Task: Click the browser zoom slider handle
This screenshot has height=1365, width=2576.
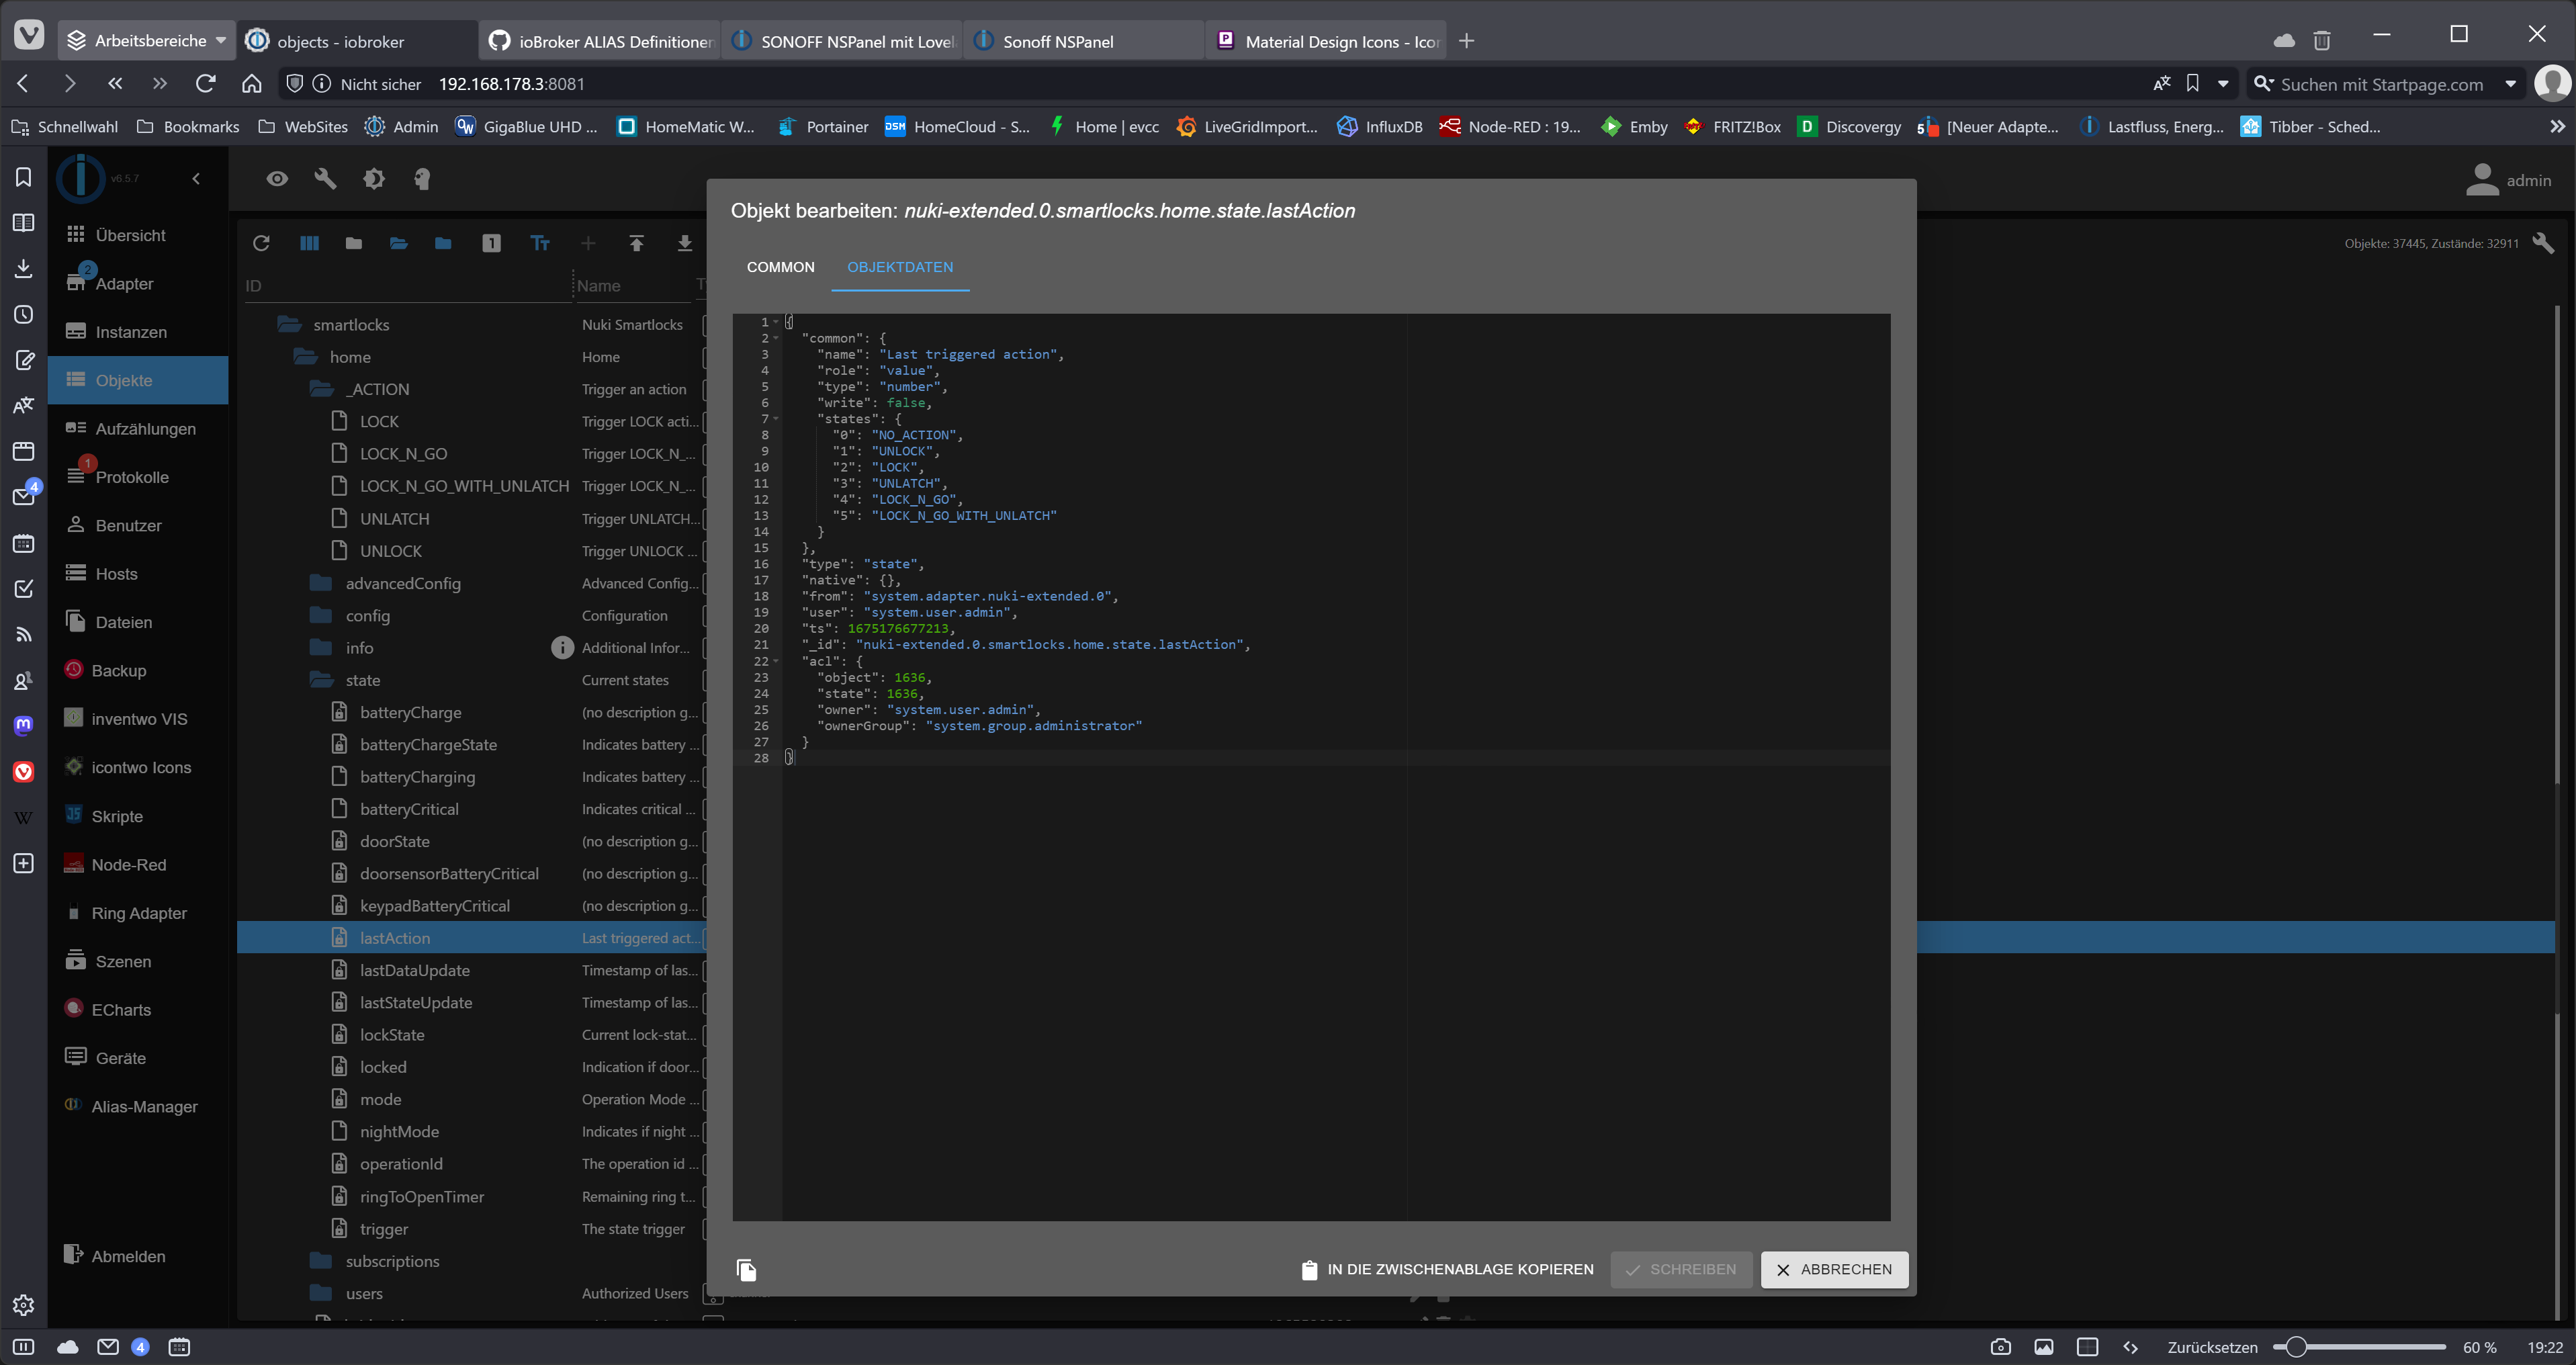Action: coord(2296,1347)
